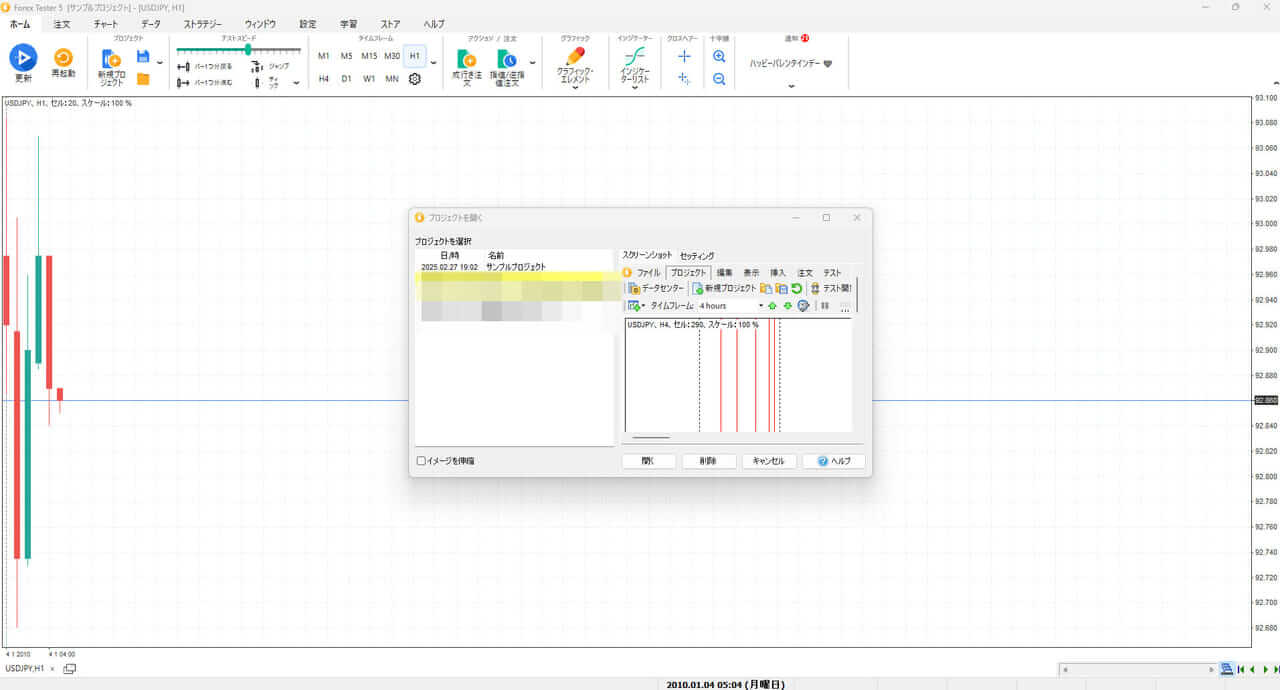Expand the timeframe group dropdown arrow
Image resolution: width=1280 pixels, height=690 pixels.
(433, 63)
